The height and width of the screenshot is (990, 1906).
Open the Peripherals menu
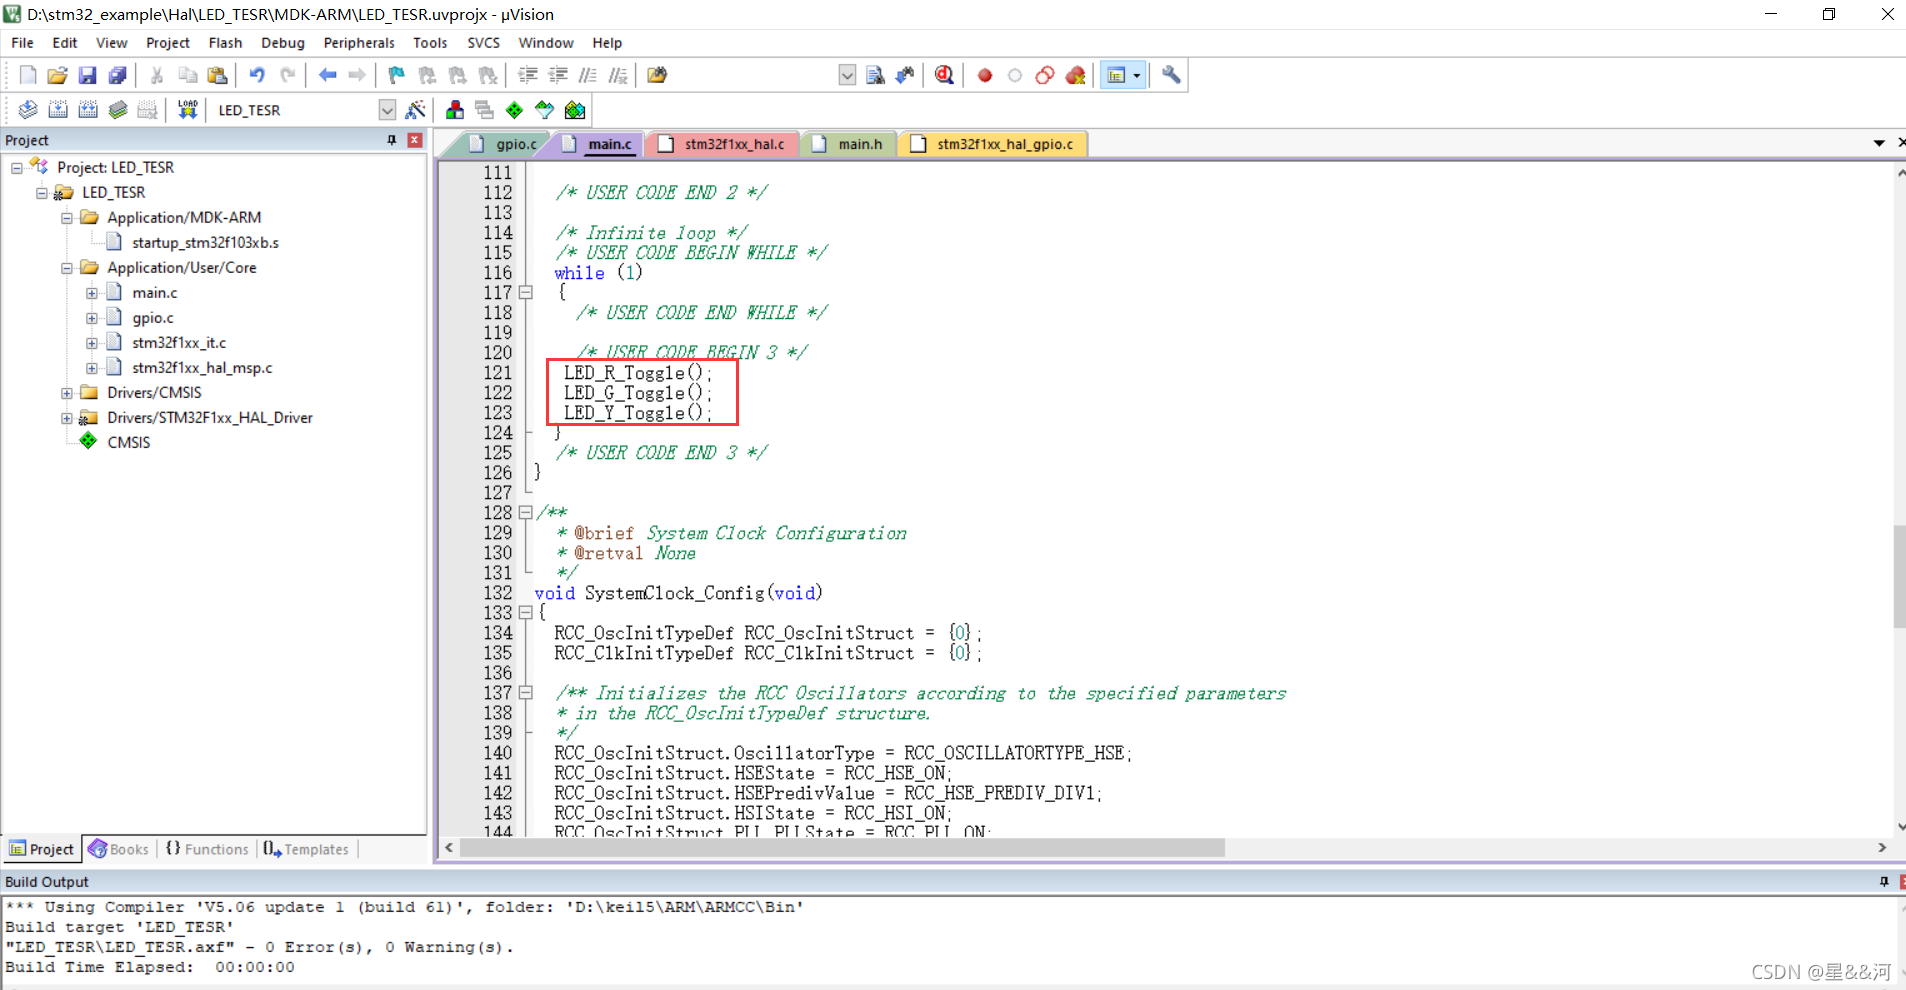359,43
